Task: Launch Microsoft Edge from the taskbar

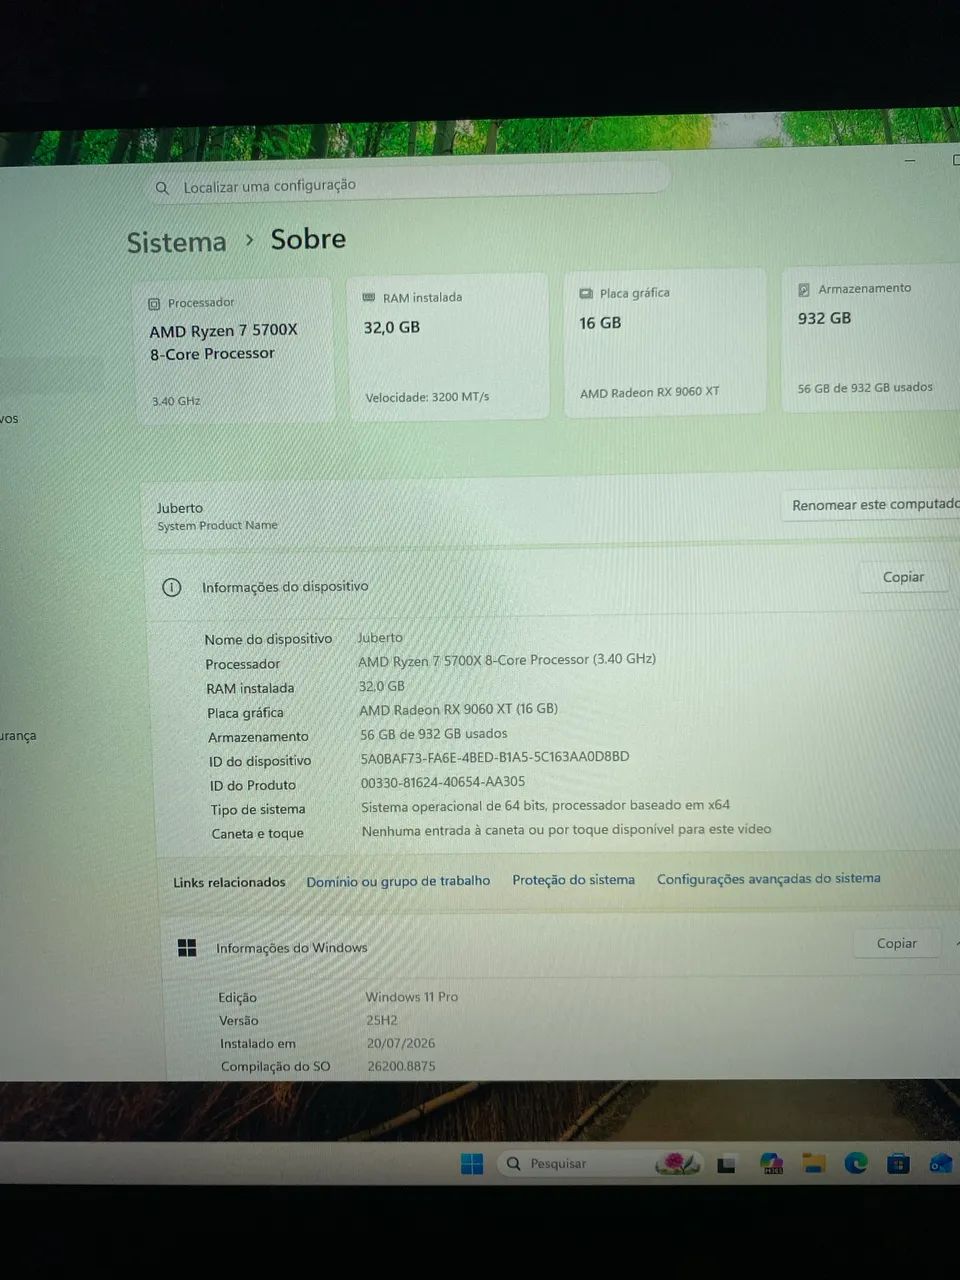Action: pyautogui.click(x=856, y=1162)
